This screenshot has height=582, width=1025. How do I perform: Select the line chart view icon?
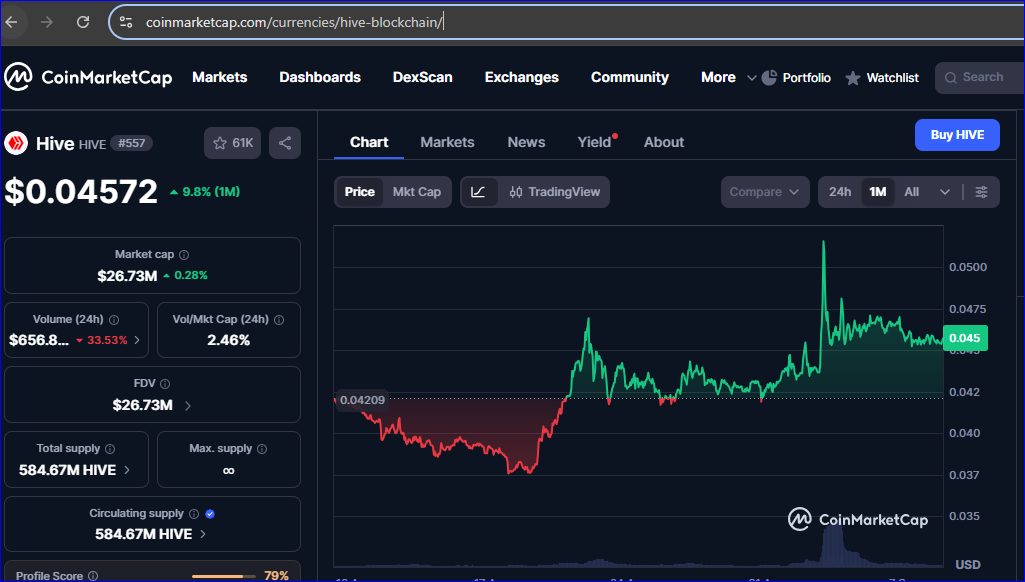479,192
